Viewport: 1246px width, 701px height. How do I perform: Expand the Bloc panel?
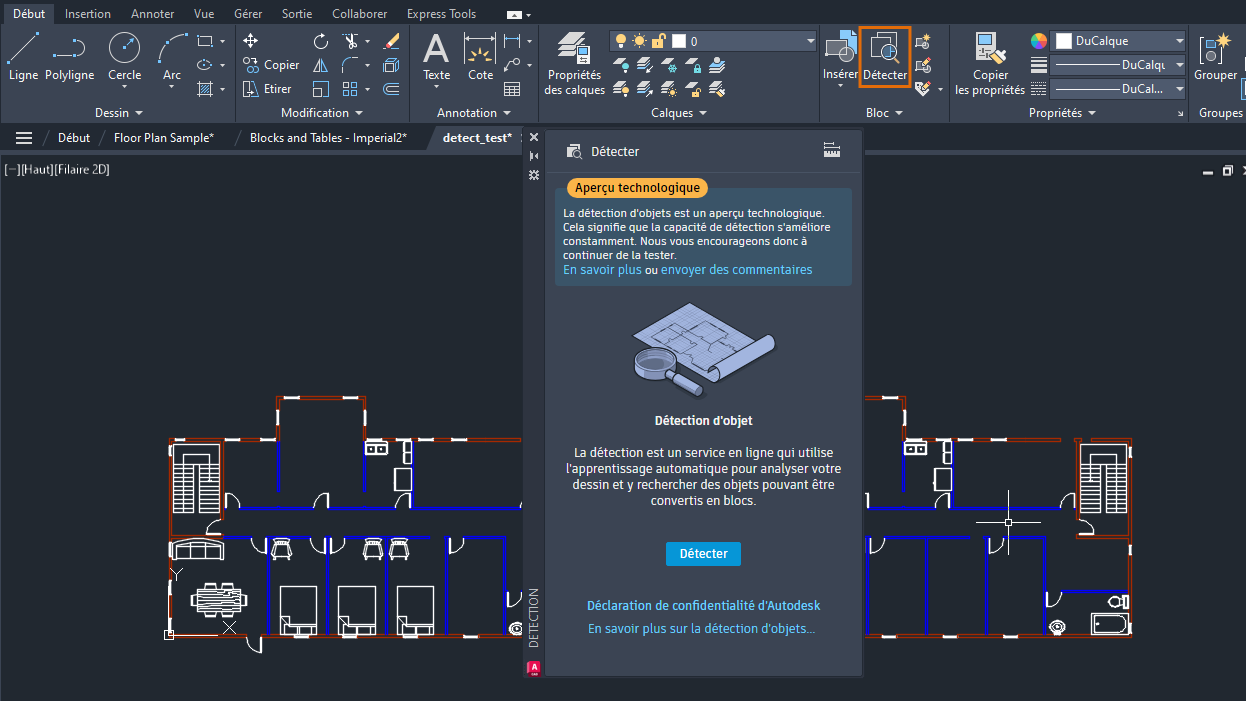[x=884, y=113]
